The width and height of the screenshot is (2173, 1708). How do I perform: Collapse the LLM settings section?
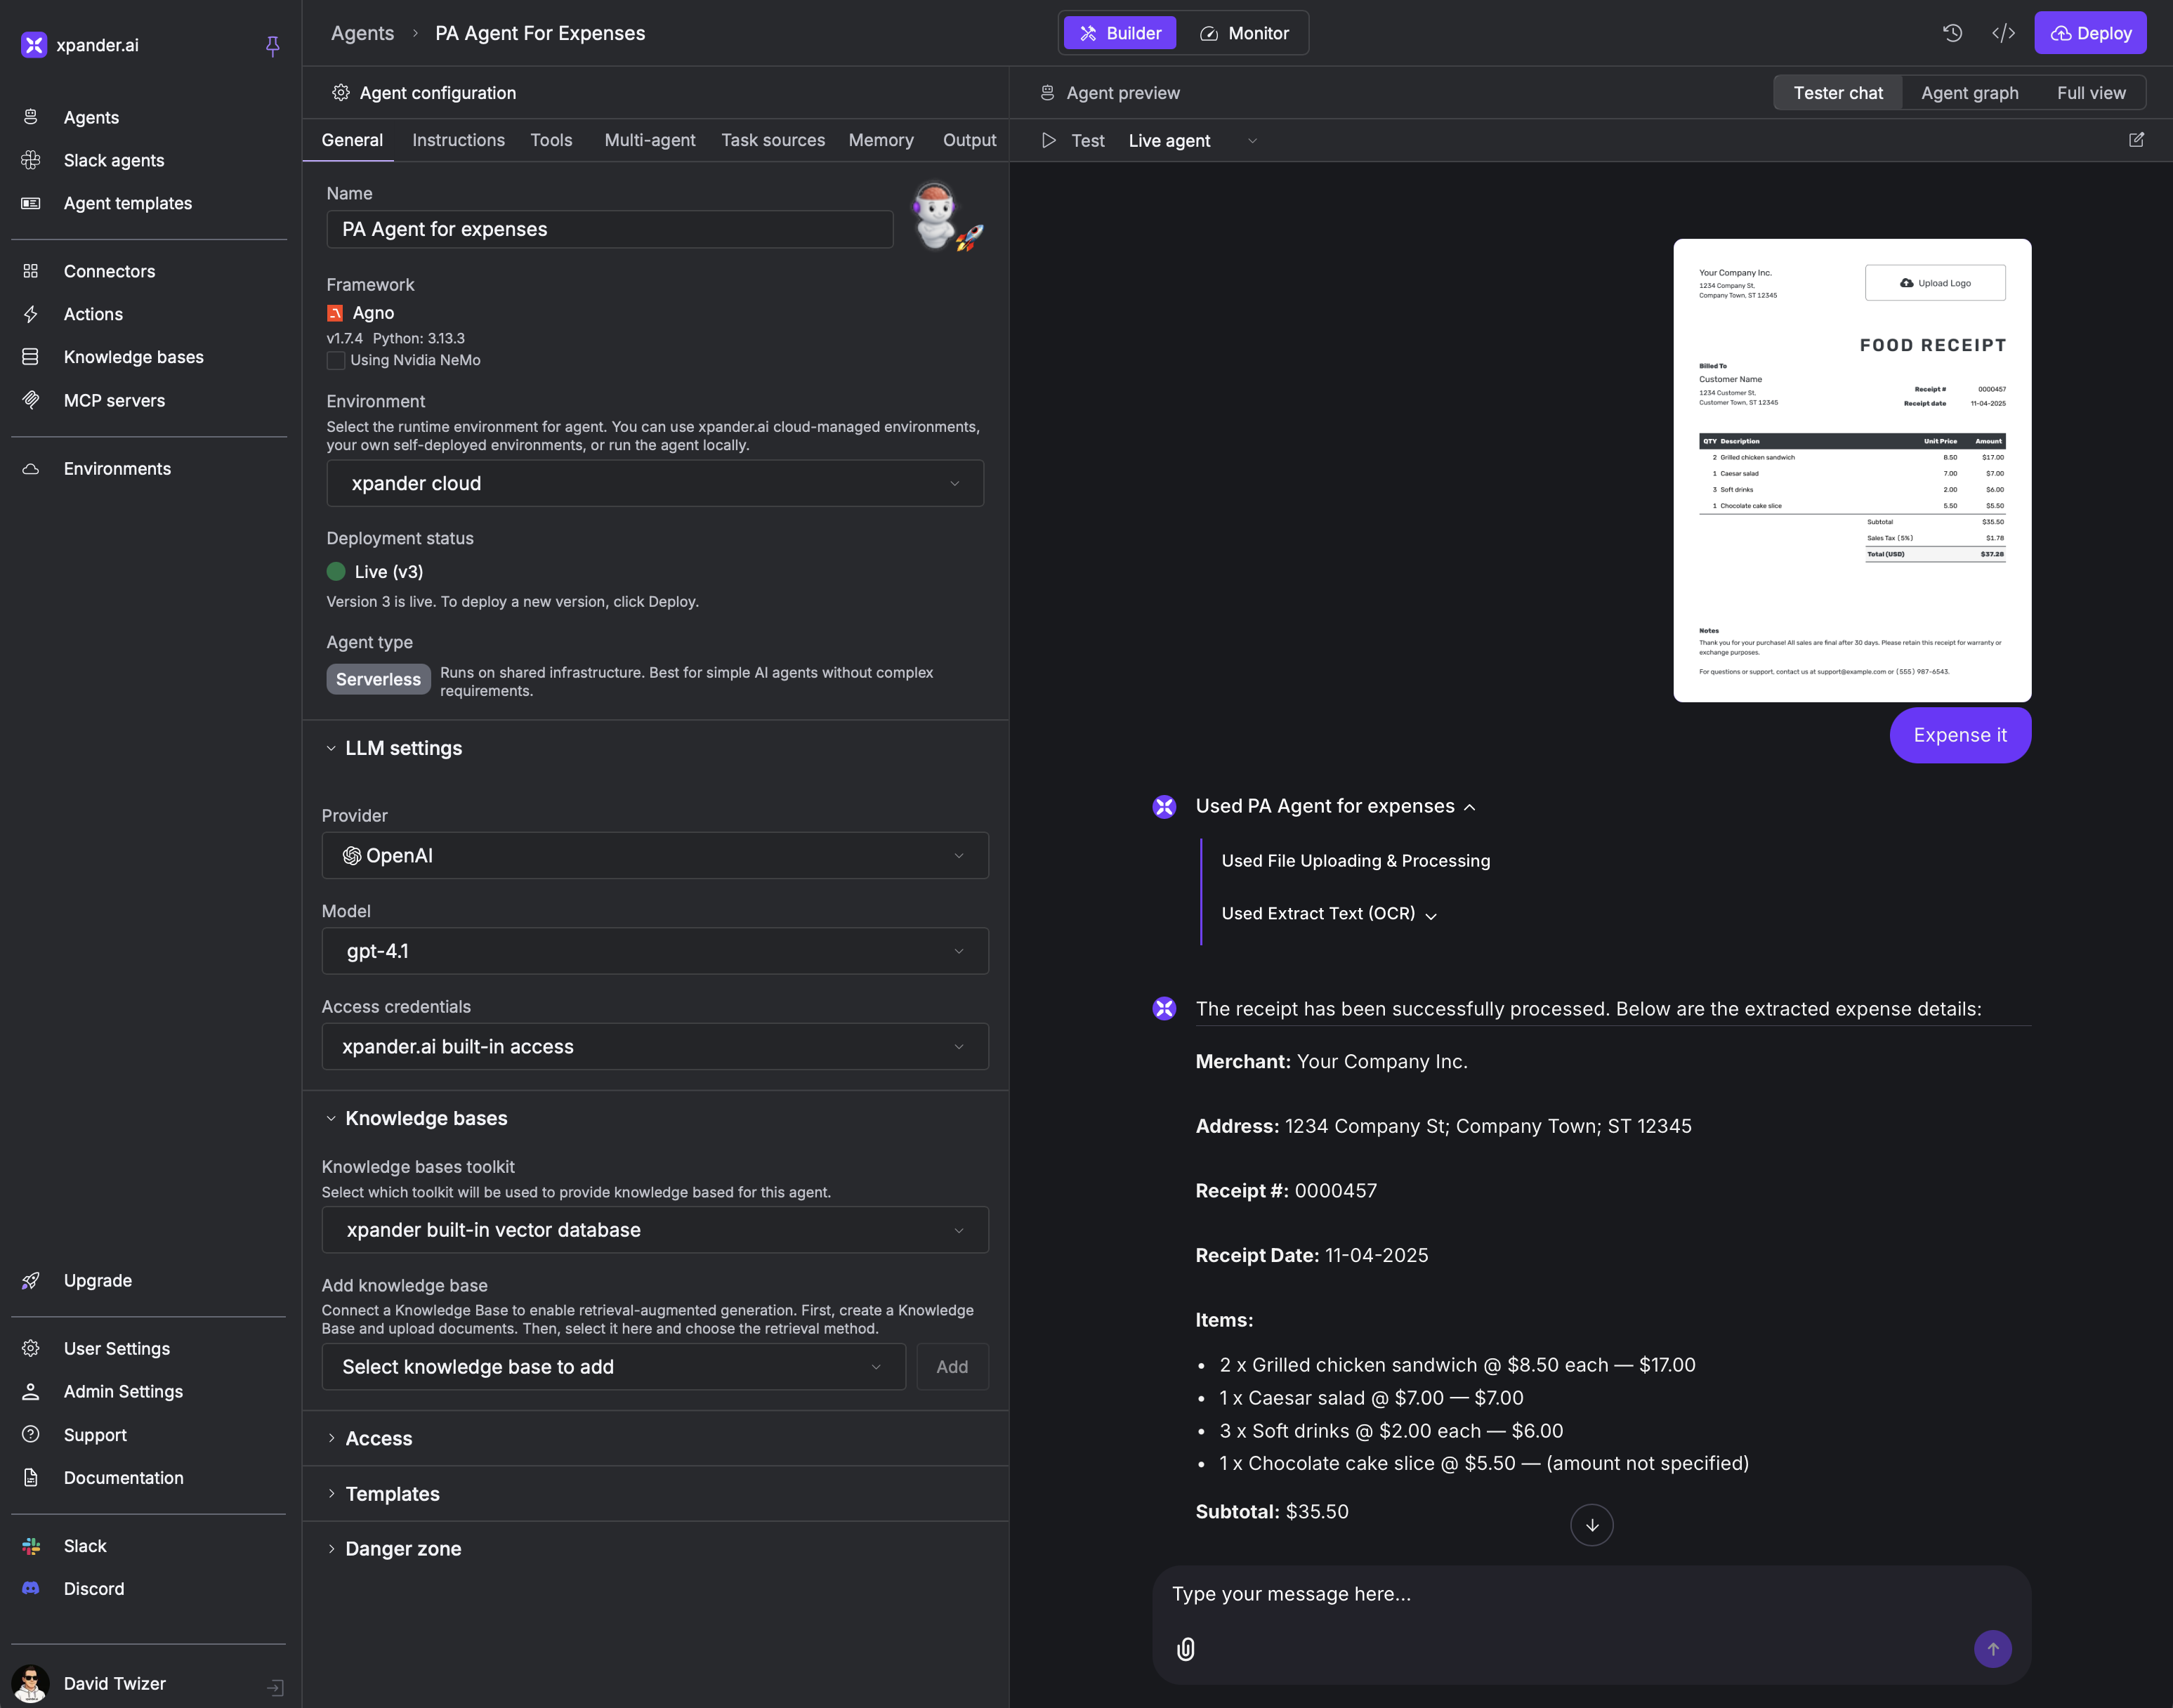403,748
